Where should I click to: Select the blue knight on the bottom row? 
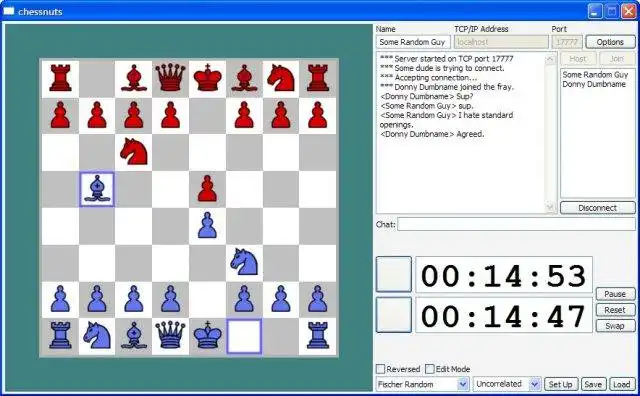pyautogui.click(x=97, y=335)
